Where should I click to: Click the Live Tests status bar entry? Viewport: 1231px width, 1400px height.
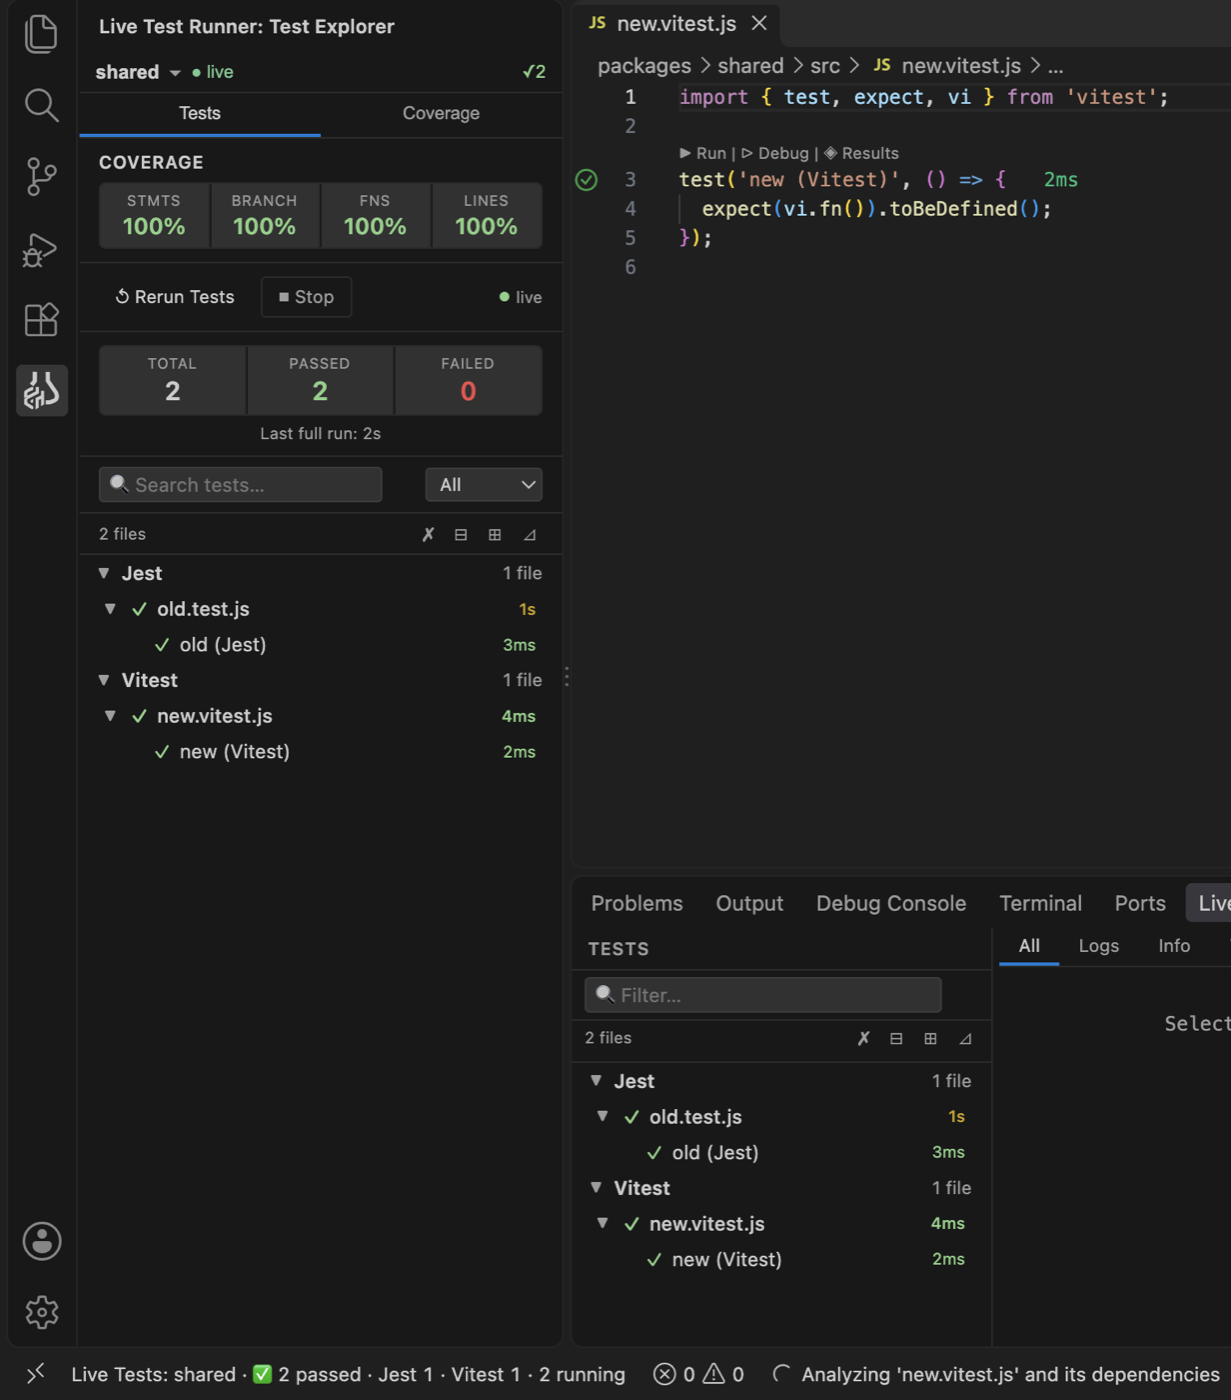pos(348,1374)
